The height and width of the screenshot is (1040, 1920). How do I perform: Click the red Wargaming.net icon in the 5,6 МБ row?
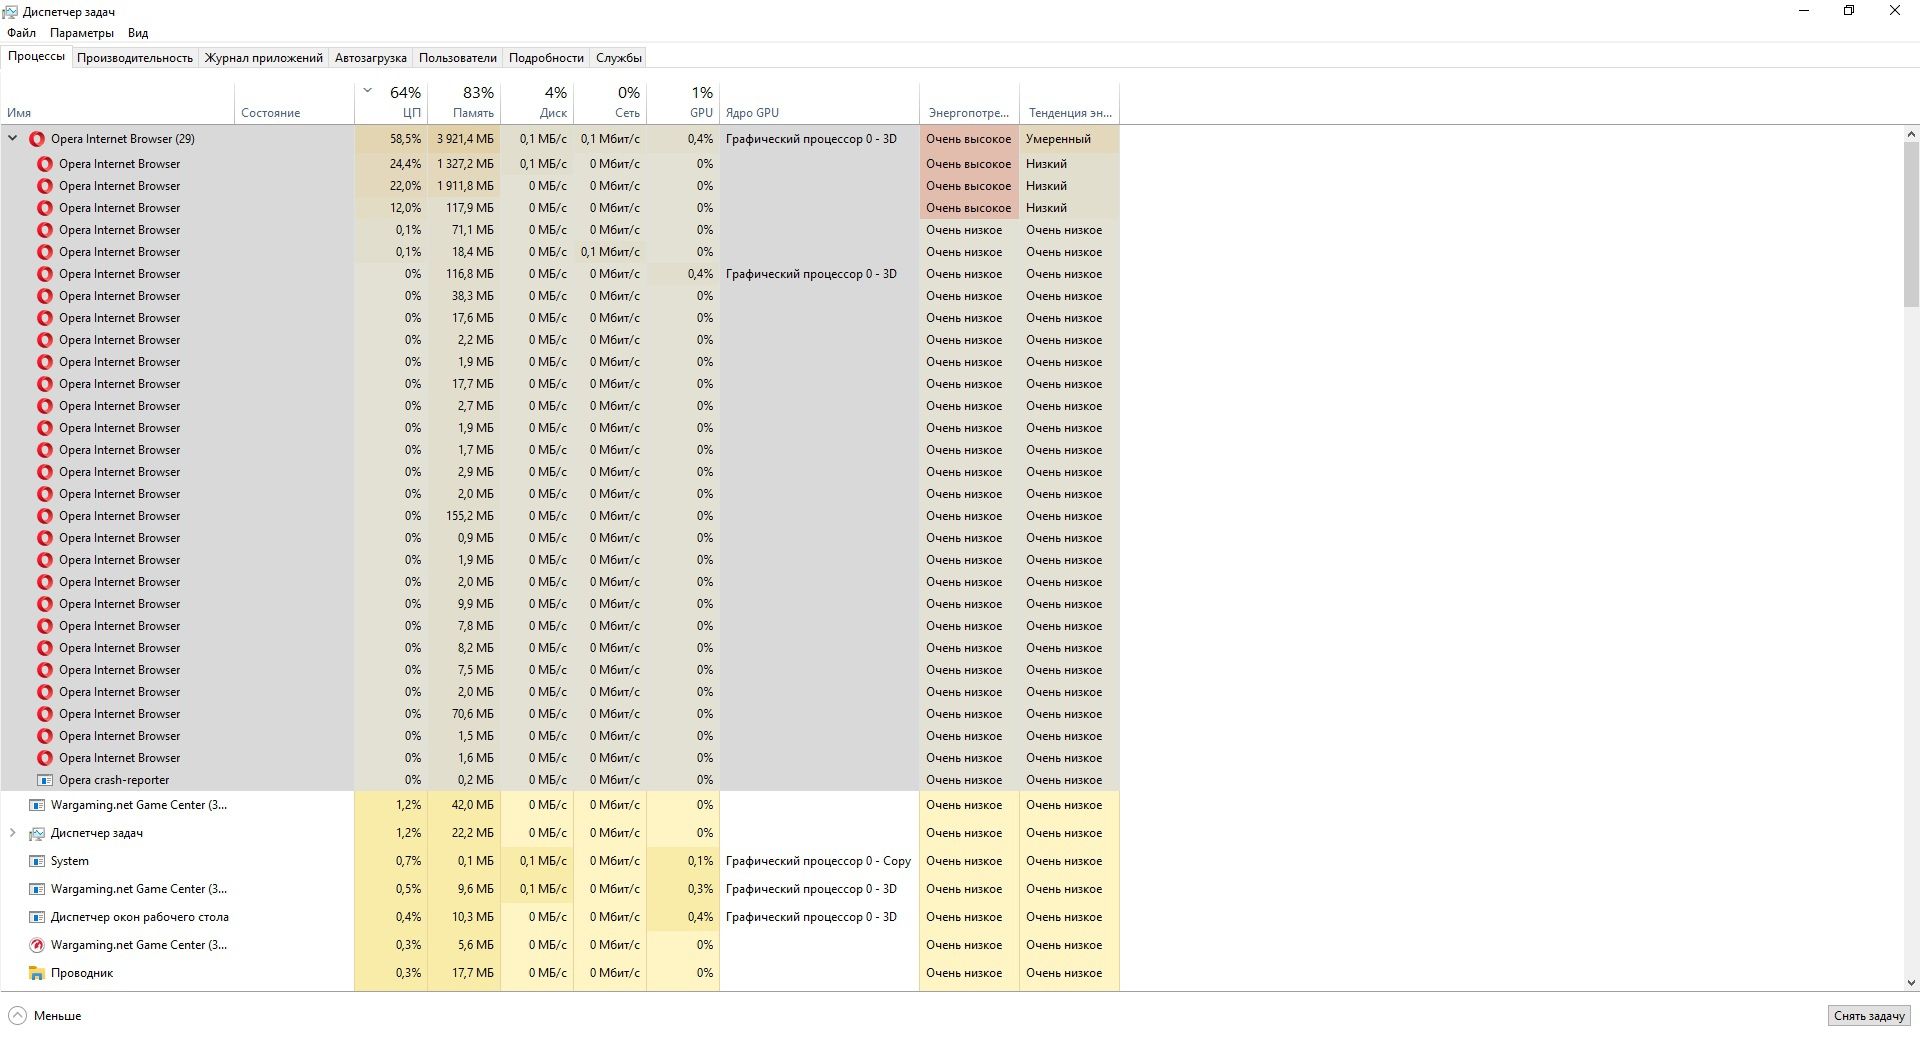coord(37,945)
